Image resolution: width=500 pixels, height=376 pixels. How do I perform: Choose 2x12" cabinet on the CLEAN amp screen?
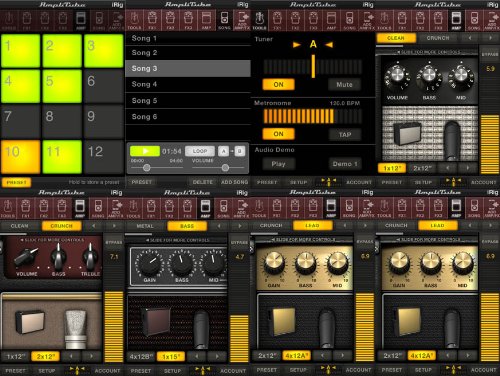(422, 168)
